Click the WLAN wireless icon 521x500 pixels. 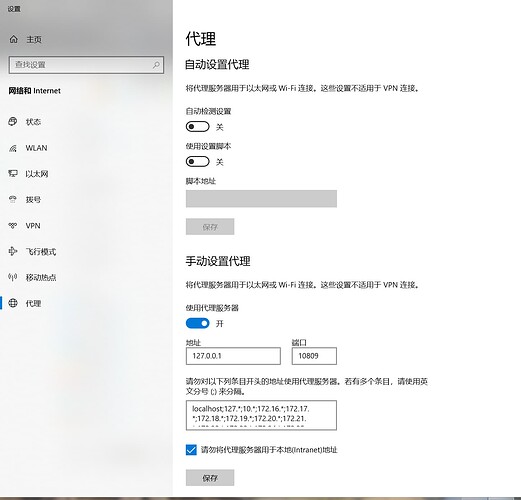(x=13, y=148)
